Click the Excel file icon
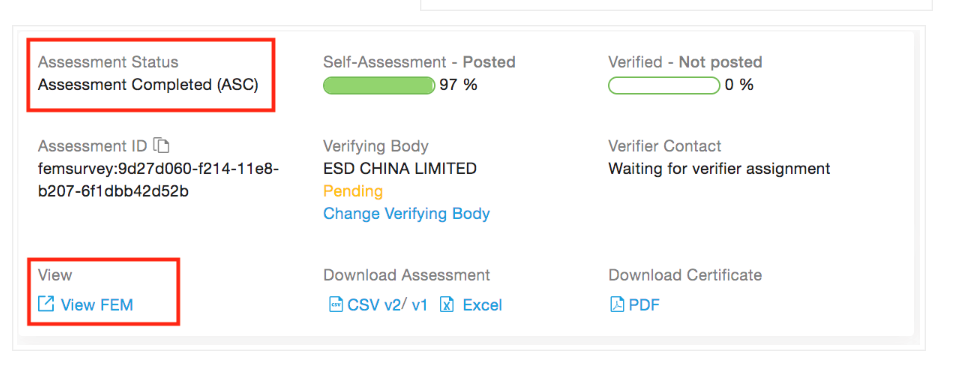This screenshot has width=956, height=375. click(x=448, y=304)
